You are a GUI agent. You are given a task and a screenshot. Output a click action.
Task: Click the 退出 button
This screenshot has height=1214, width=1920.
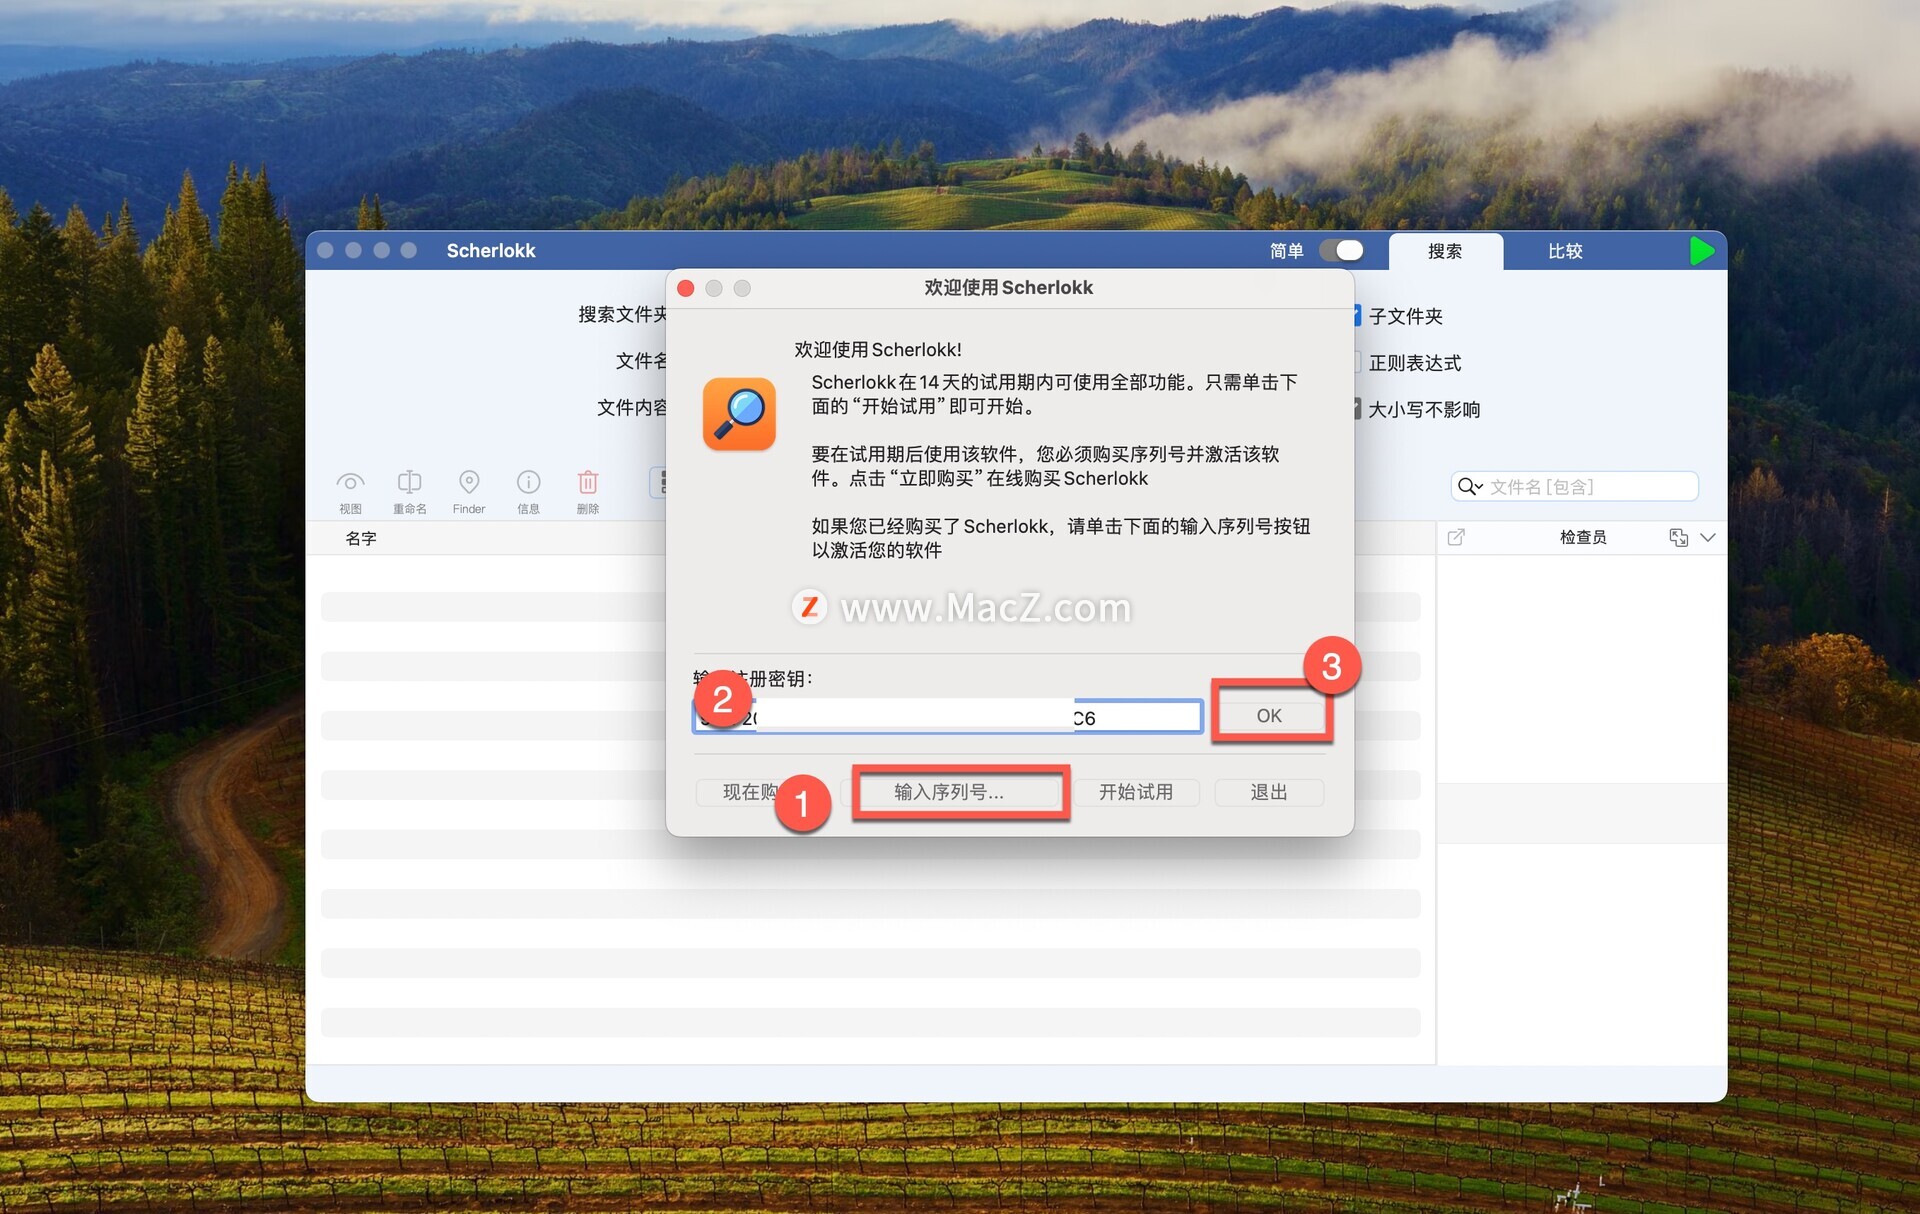tap(1269, 792)
